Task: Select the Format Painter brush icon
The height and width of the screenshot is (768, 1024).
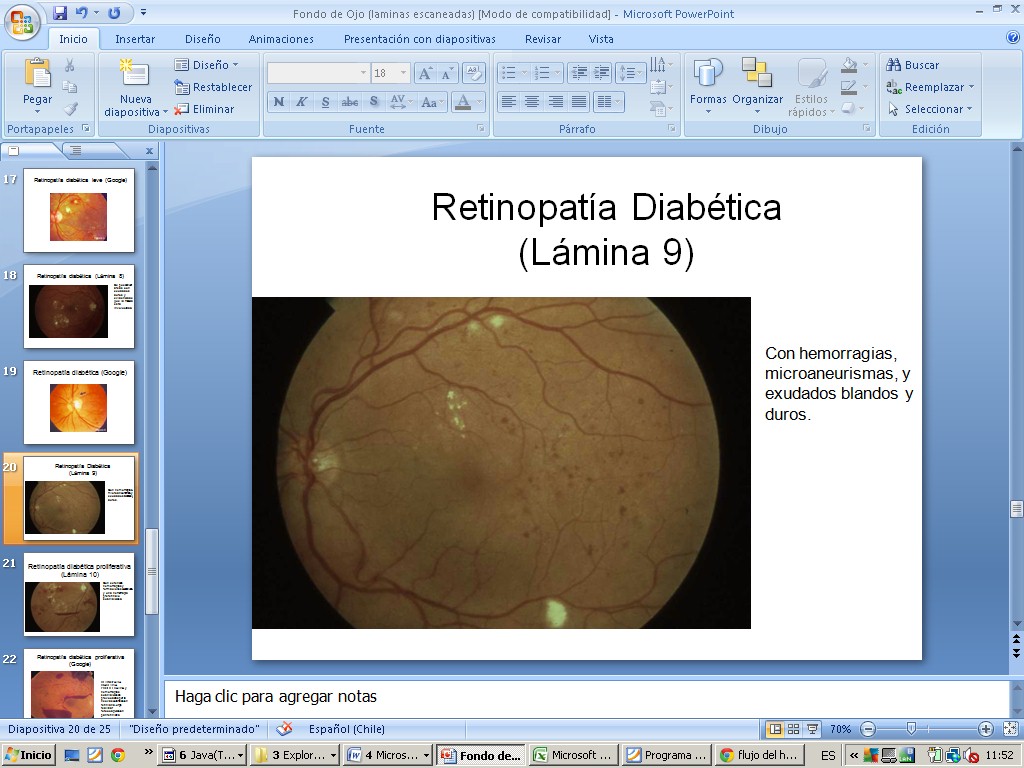Action: coord(70,109)
